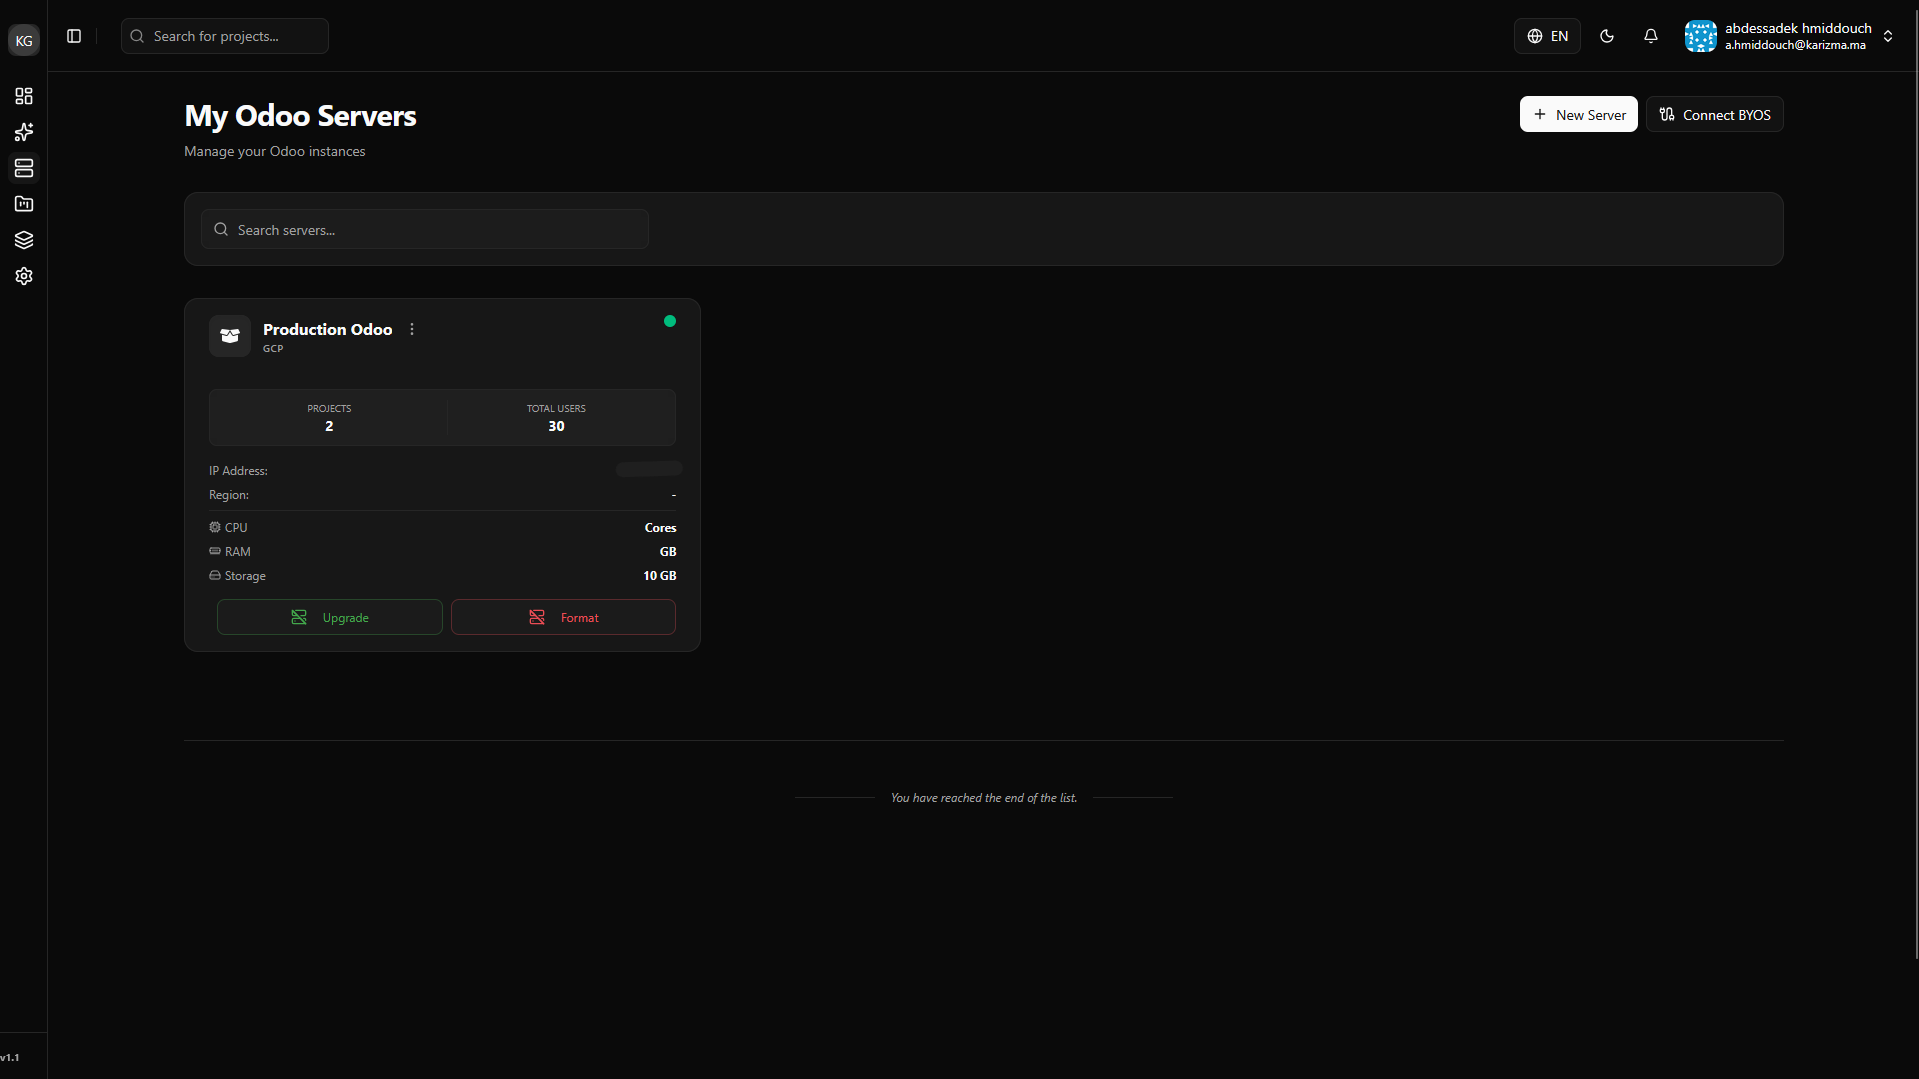Click the 10 GB storage value
1919x1079 pixels.
click(x=660, y=576)
